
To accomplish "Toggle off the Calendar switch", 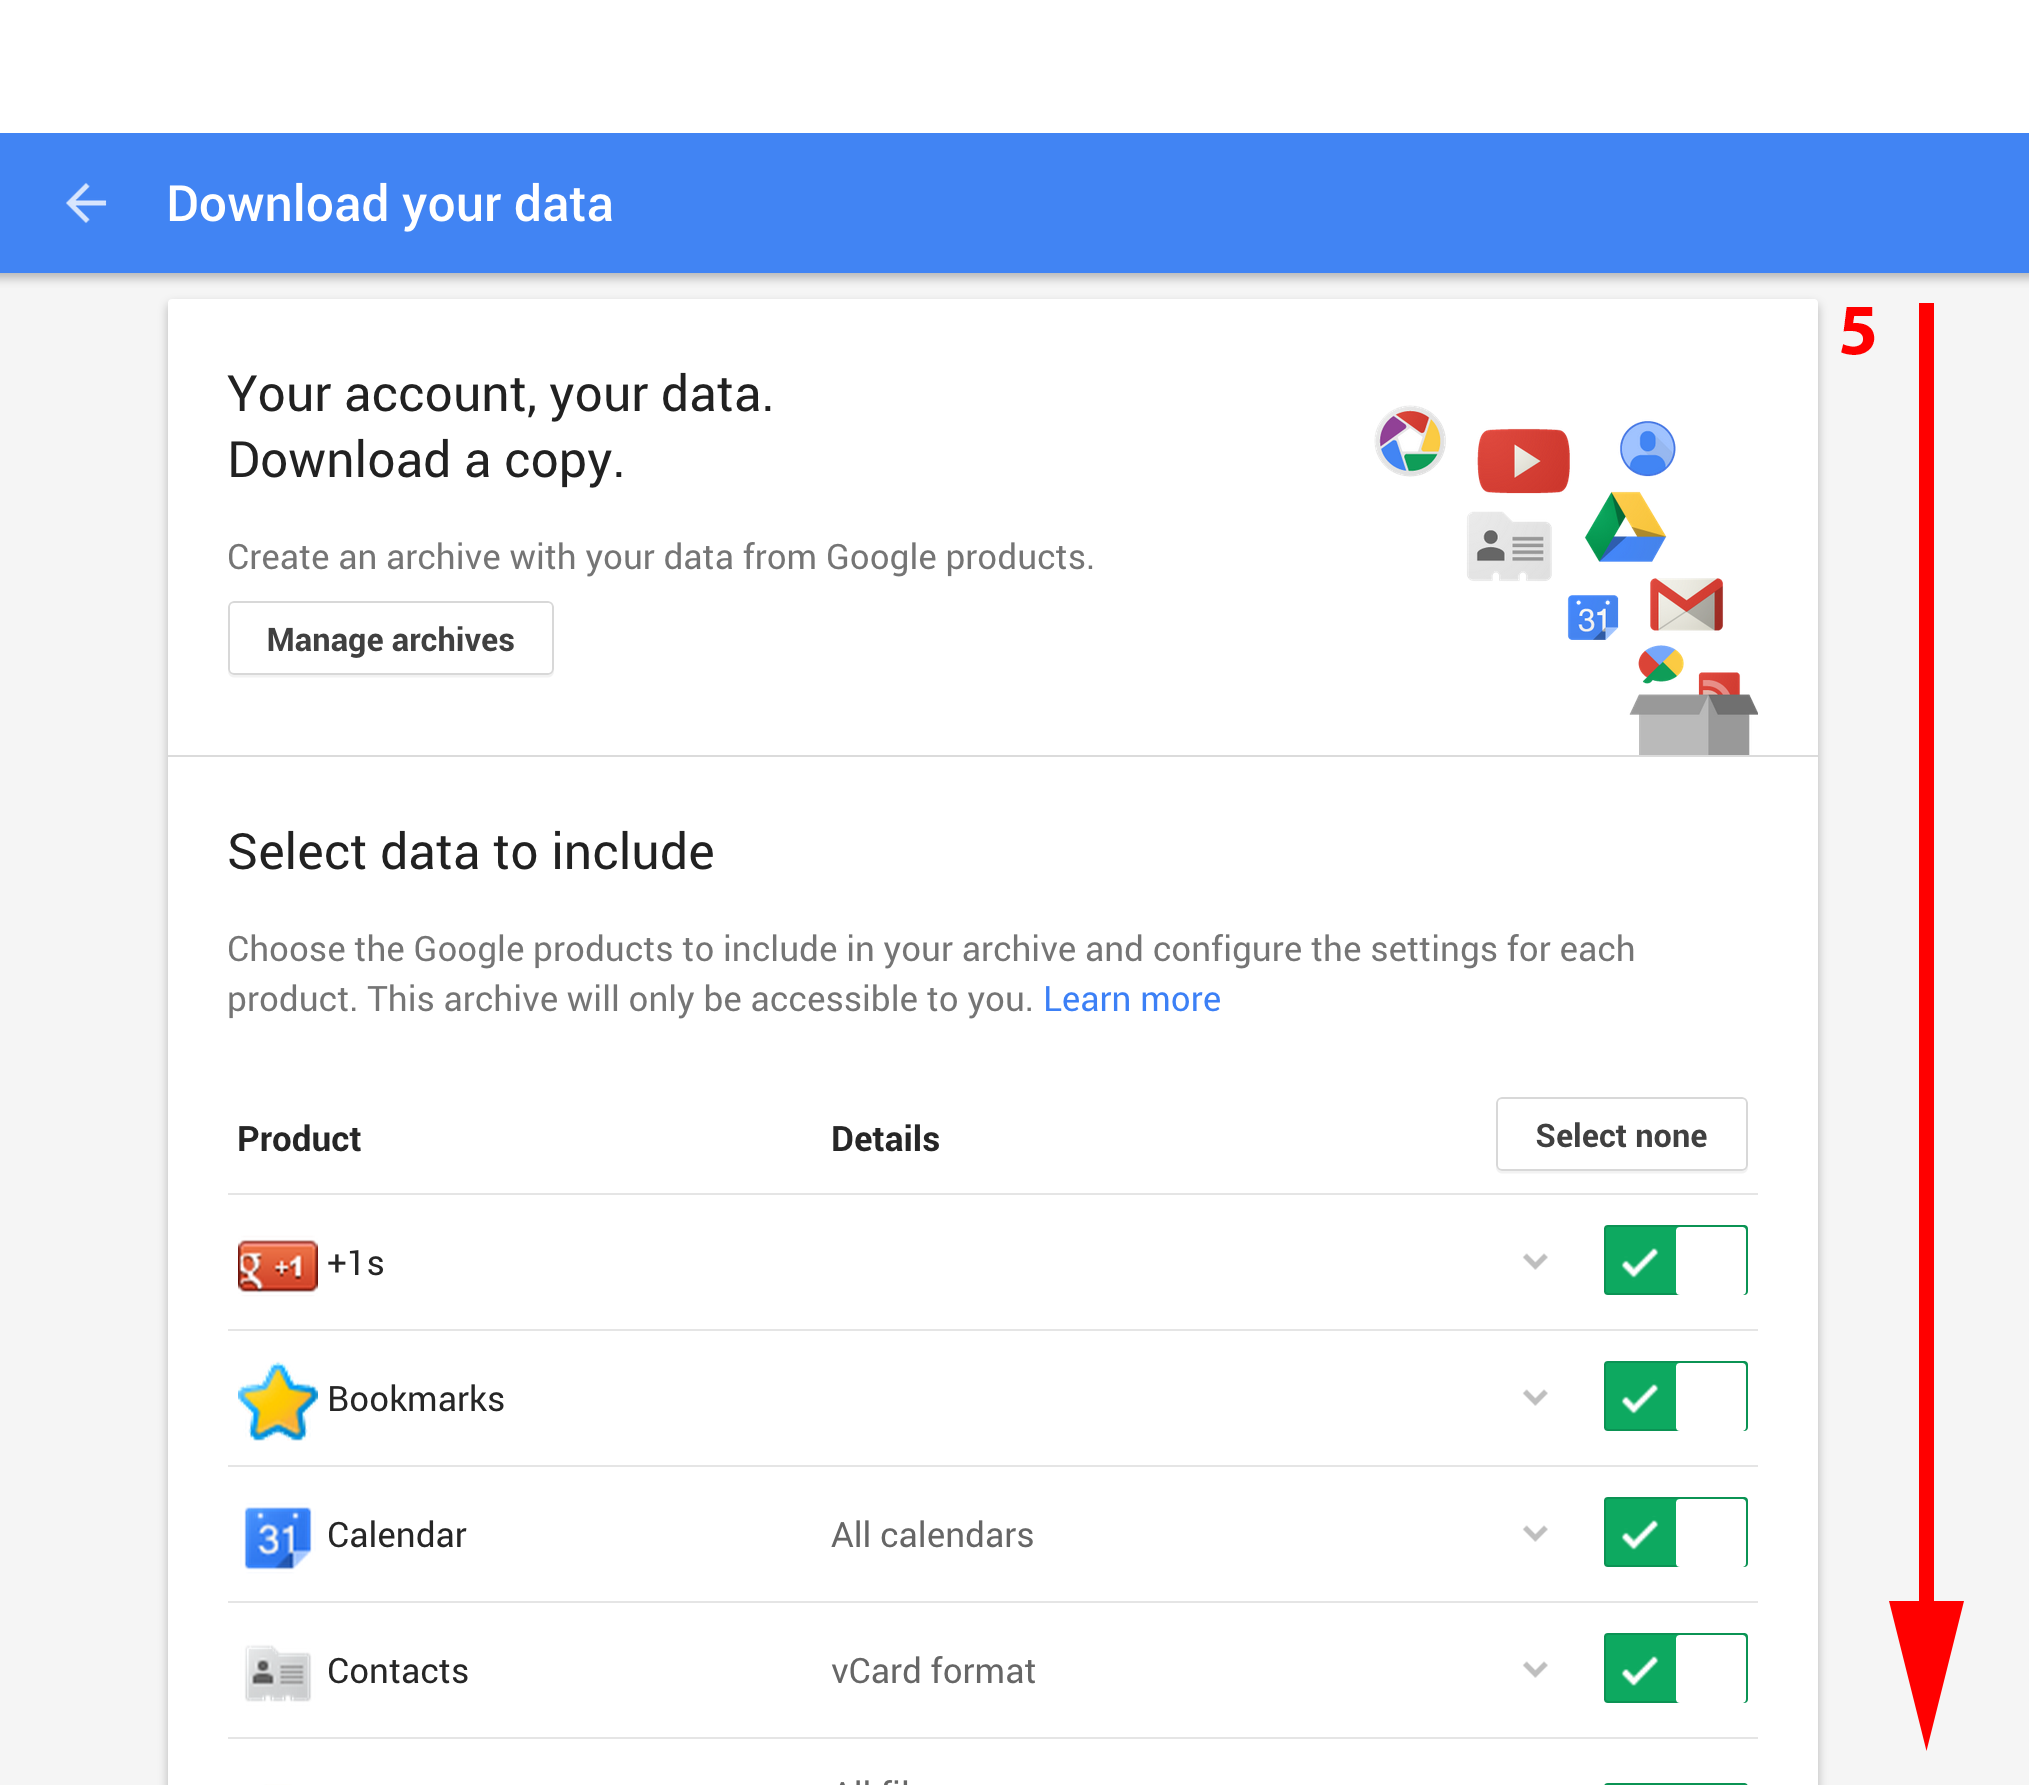I will [x=1675, y=1532].
